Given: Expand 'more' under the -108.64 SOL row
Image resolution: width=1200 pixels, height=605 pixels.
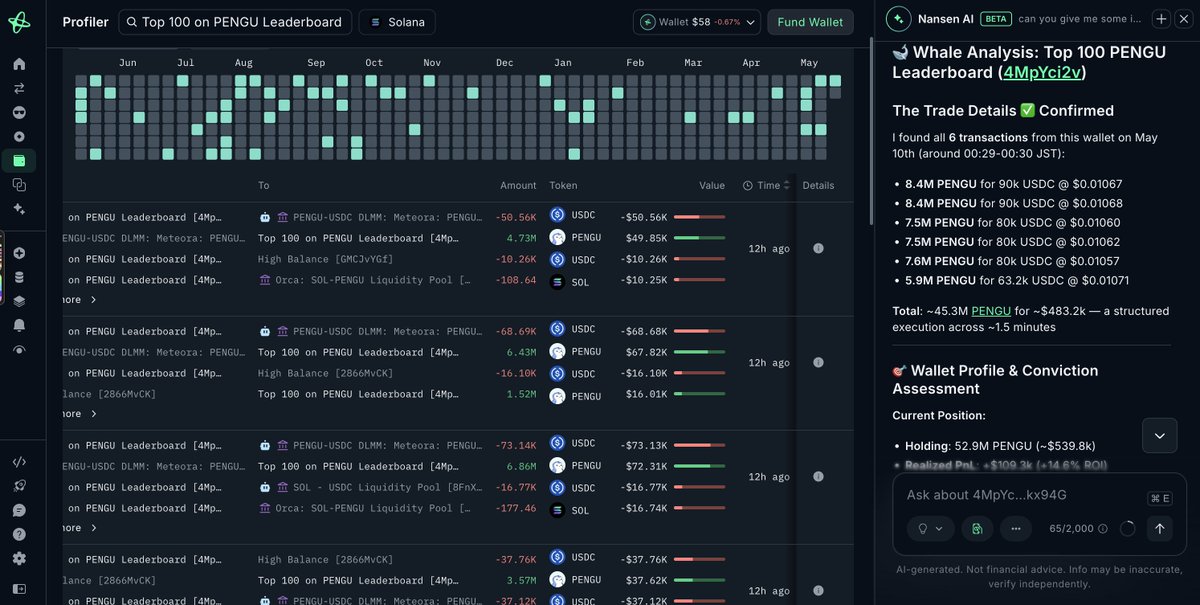Looking at the screenshot, I should click(80, 300).
